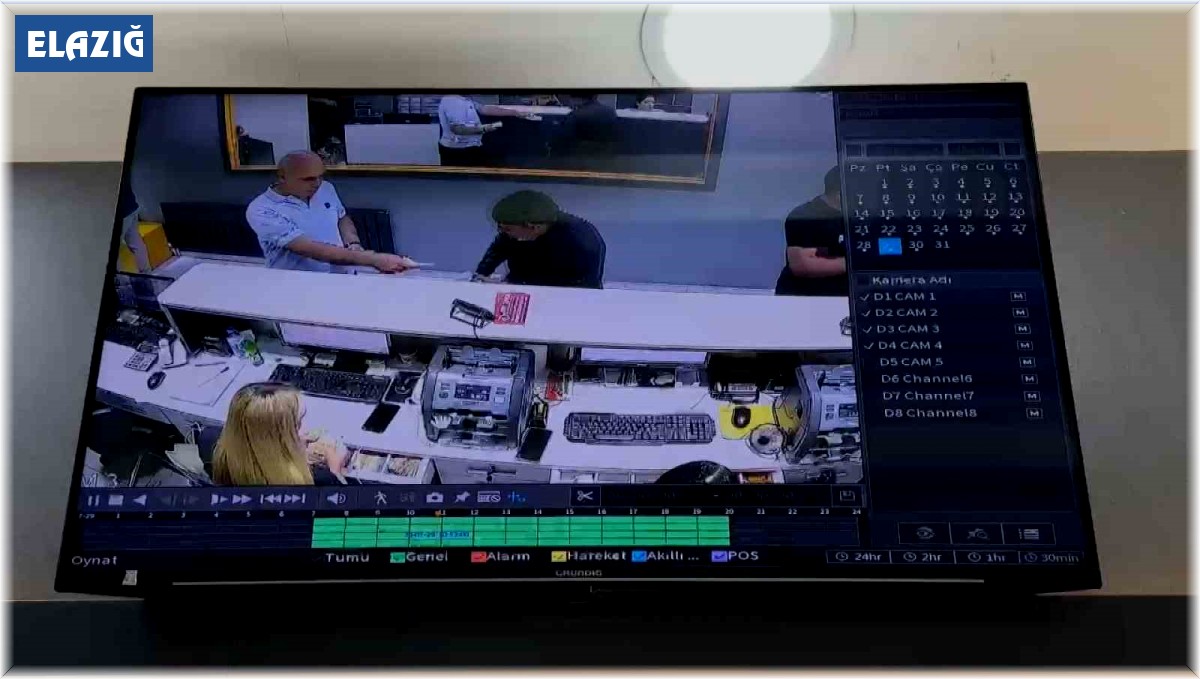Viewport: 1200px width, 679px height.
Task: Capture snapshot with the camera icon
Action: click(x=434, y=497)
